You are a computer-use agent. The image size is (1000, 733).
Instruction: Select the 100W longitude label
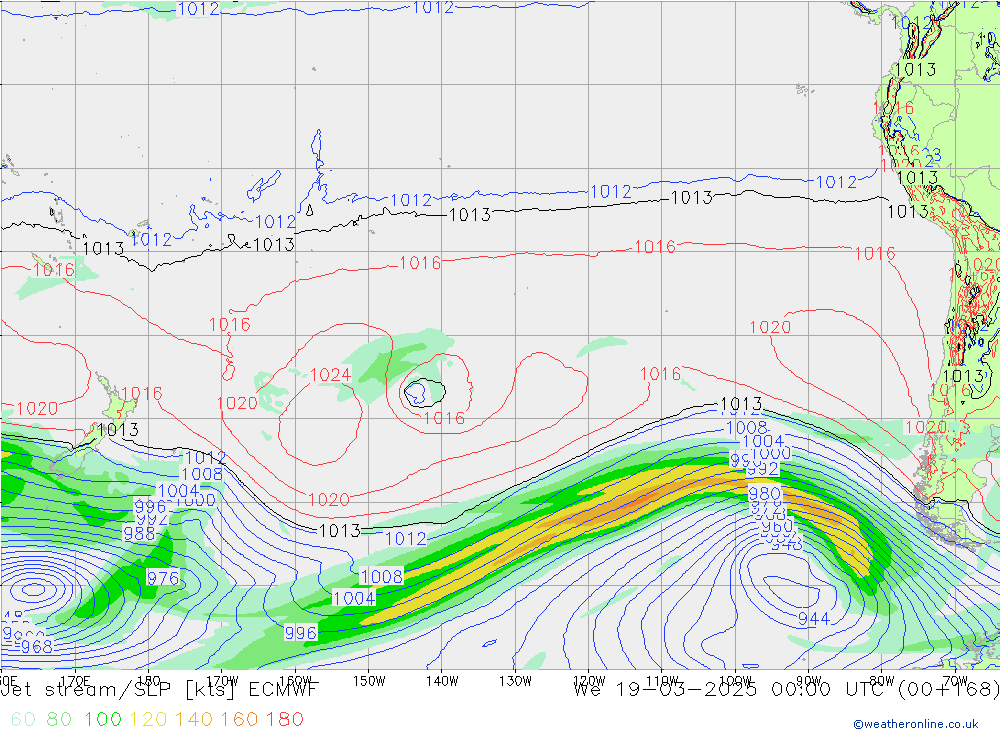[x=735, y=681]
